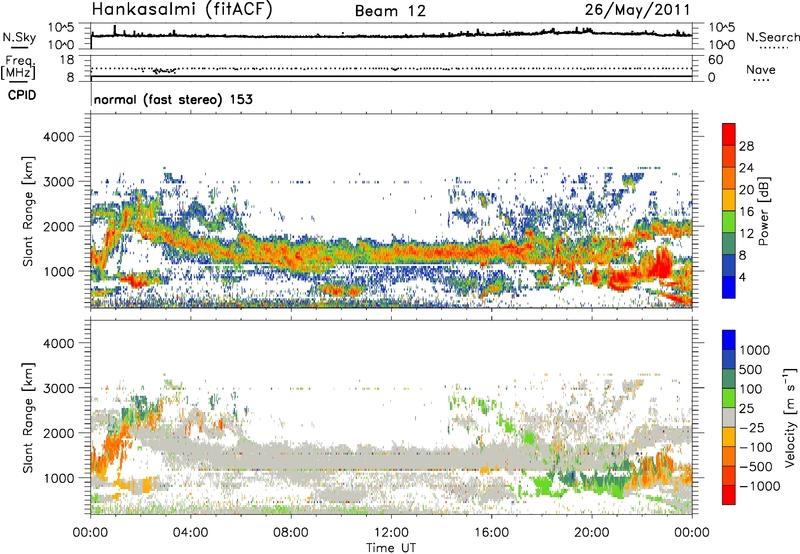Click the '16:00' time tick label
Screen dimensions: 800x554
click(491, 533)
